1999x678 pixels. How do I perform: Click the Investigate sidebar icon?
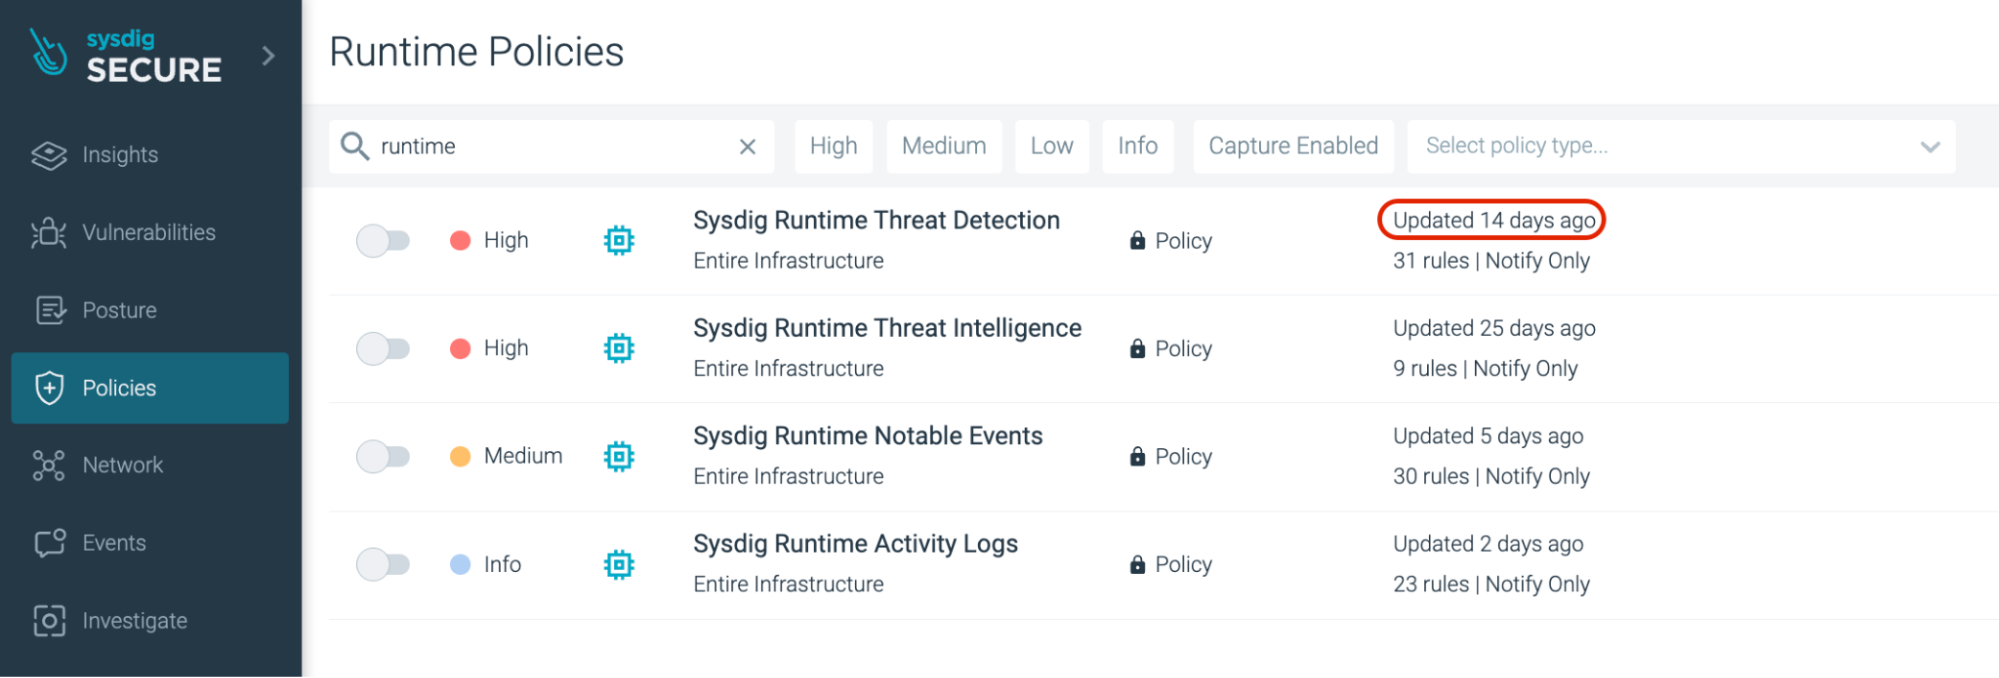click(49, 621)
